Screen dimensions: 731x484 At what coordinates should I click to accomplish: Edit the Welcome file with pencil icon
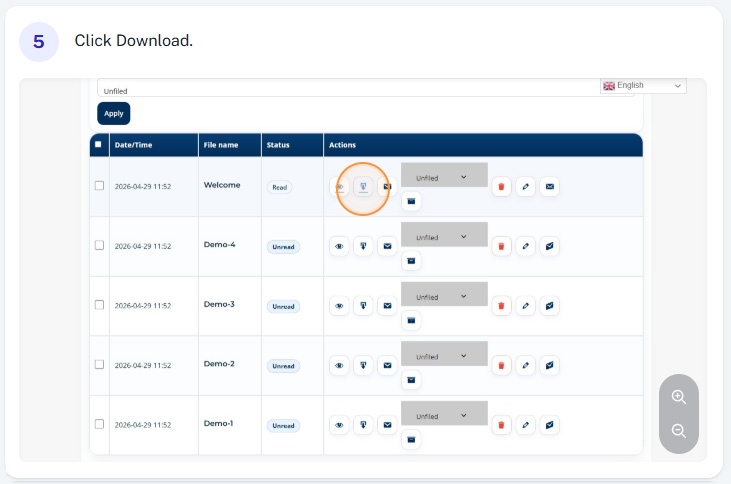525,187
